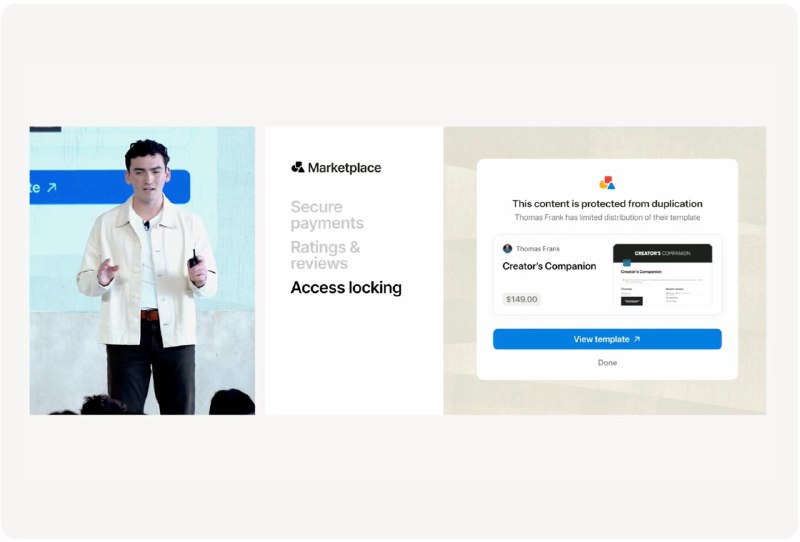Open the Creator's Companion preview thumbnail
The height and width of the screenshot is (542, 800).
(662, 275)
